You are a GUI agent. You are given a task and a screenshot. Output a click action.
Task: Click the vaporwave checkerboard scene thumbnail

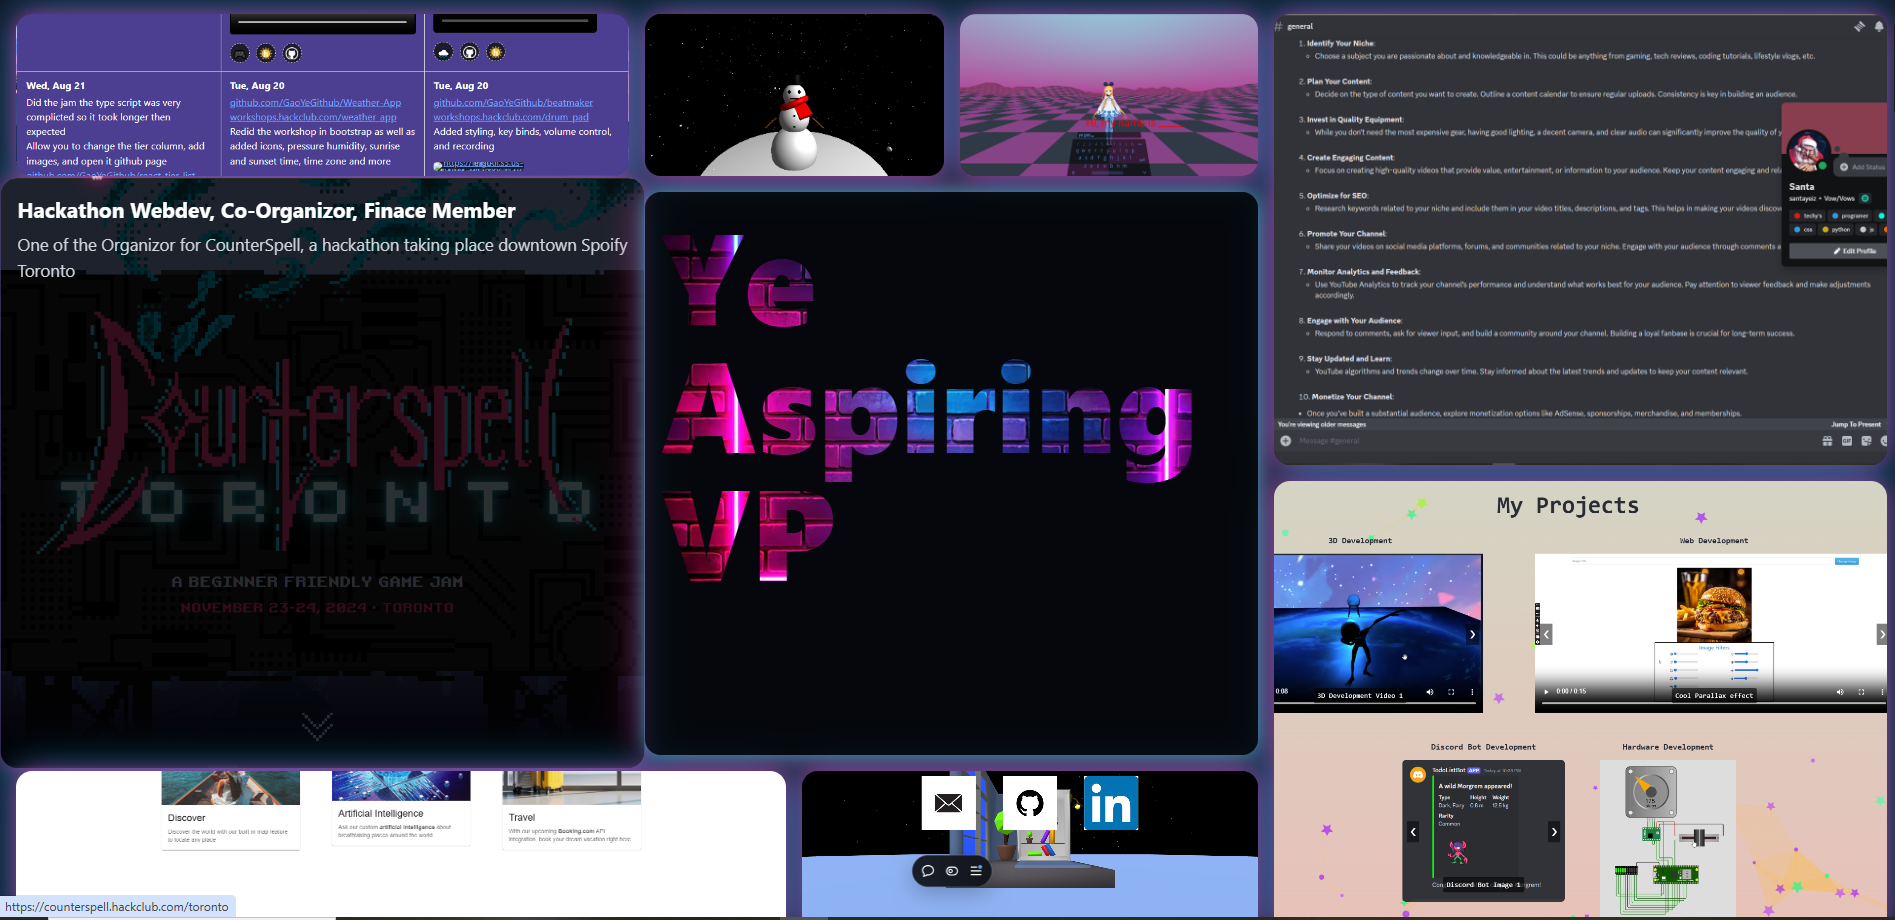tap(1108, 95)
